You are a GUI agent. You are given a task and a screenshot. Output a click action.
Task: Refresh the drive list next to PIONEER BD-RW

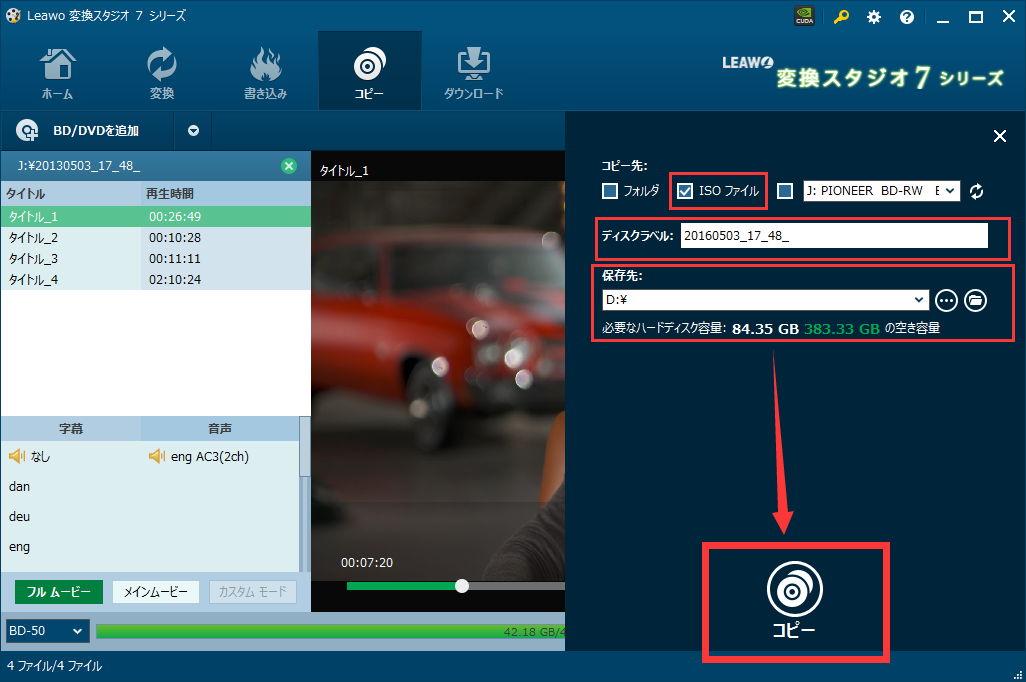pyautogui.click(x=977, y=191)
